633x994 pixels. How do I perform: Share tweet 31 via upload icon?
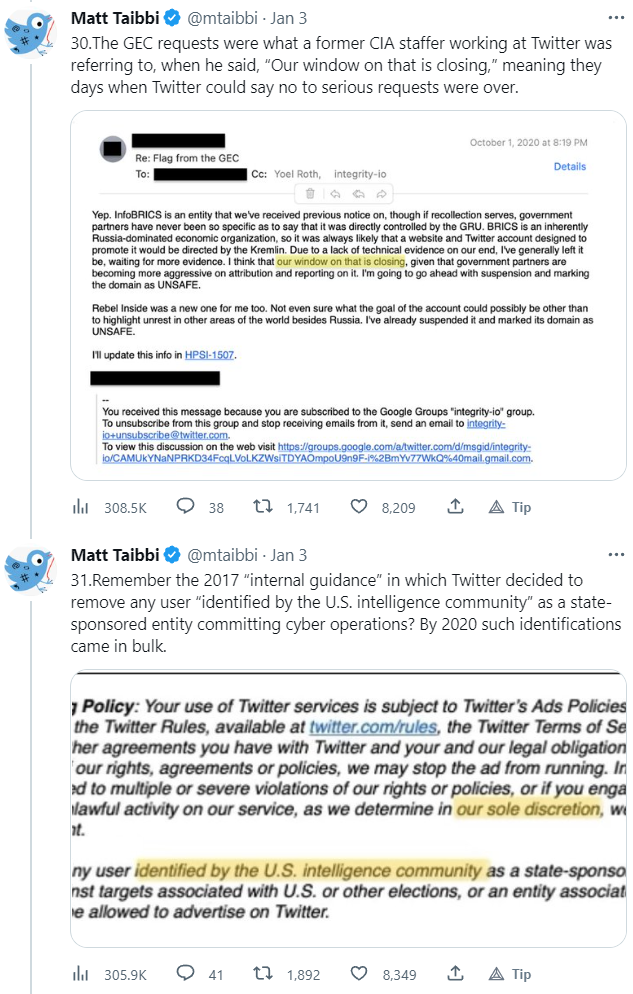pyautogui.click(x=455, y=973)
